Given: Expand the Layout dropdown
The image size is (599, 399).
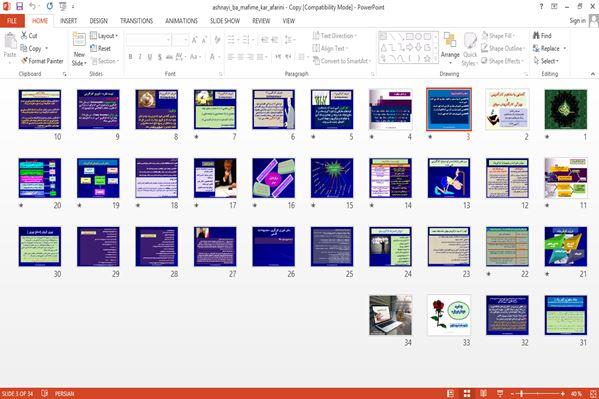Looking at the screenshot, I should pos(104,36).
